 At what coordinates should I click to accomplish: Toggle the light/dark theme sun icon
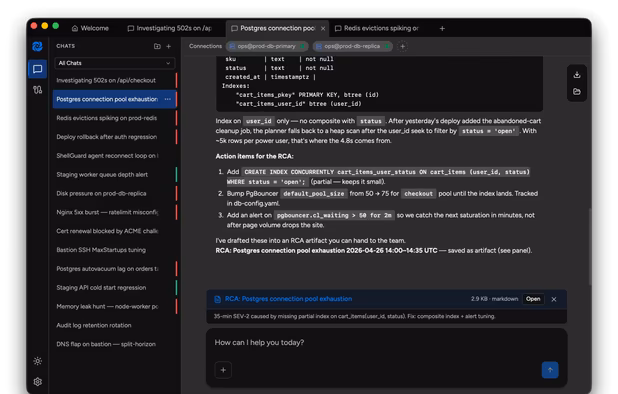click(37, 361)
